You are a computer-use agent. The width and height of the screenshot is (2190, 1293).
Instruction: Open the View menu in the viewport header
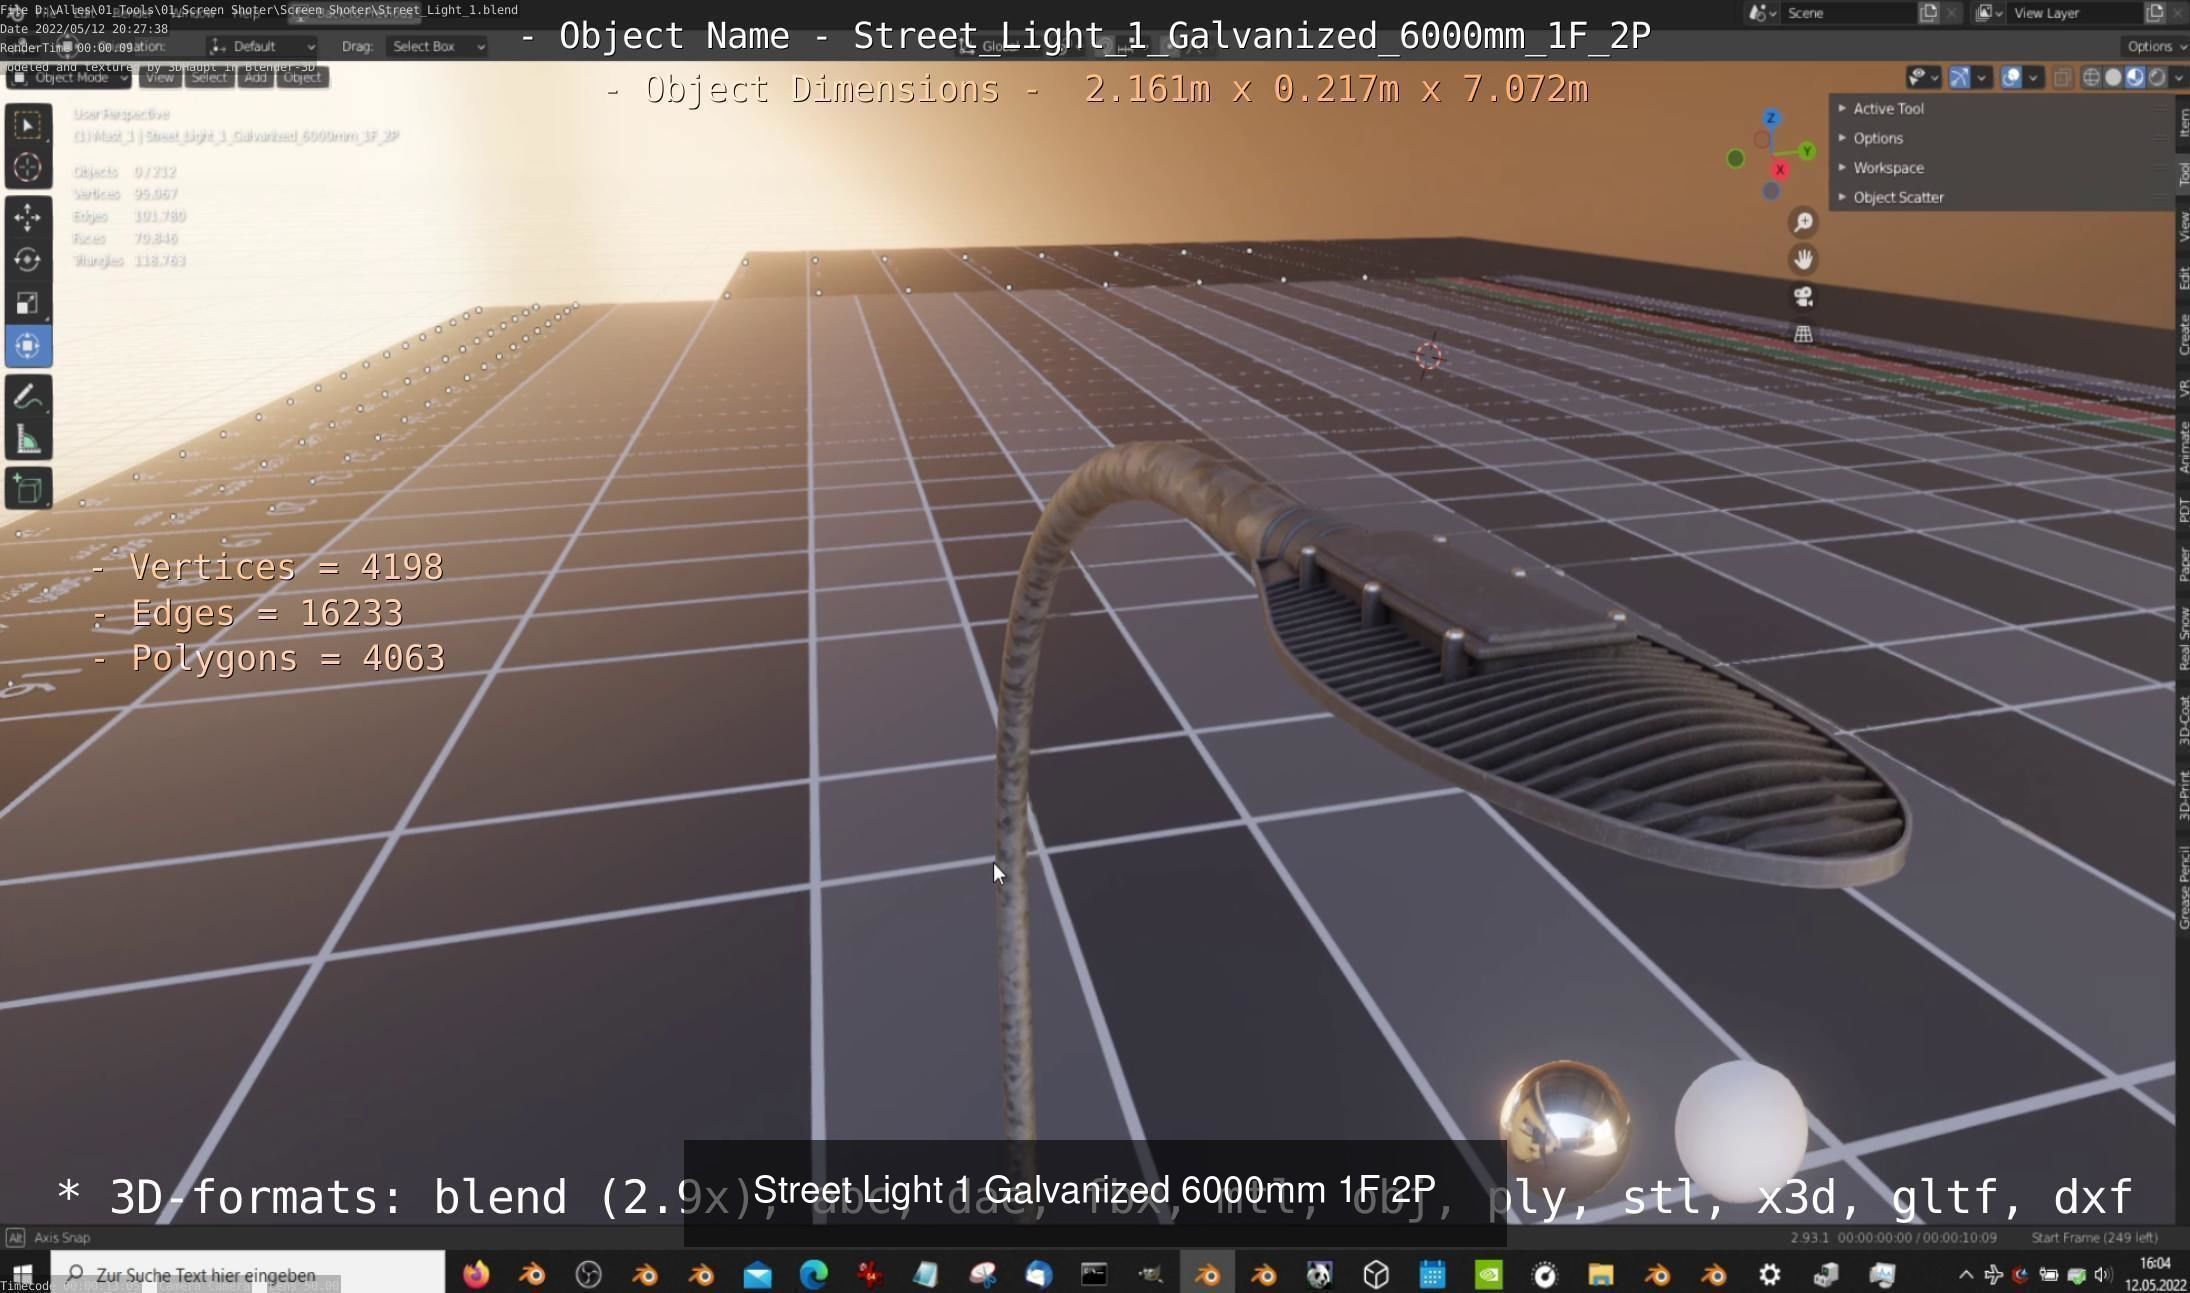(x=160, y=77)
